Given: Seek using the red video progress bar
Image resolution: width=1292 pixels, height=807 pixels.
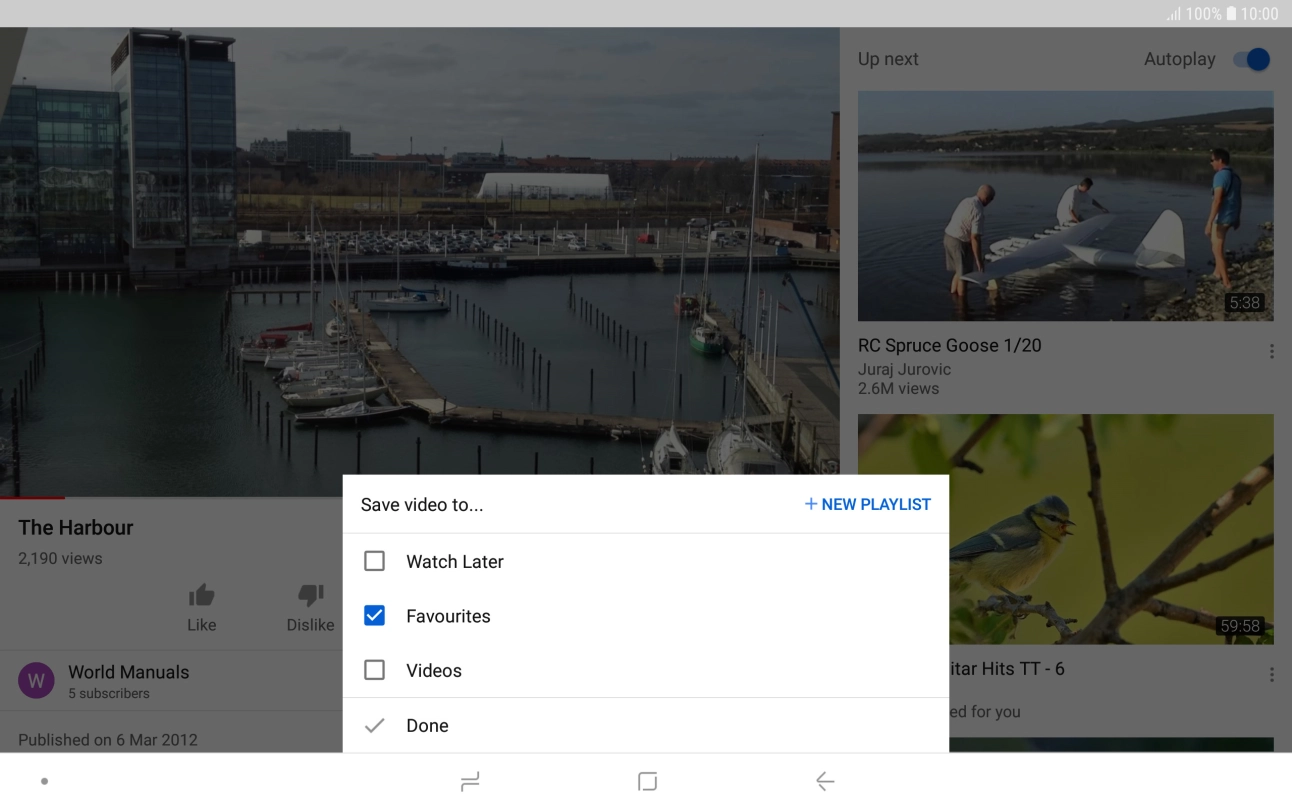Looking at the screenshot, I should tap(32, 497).
